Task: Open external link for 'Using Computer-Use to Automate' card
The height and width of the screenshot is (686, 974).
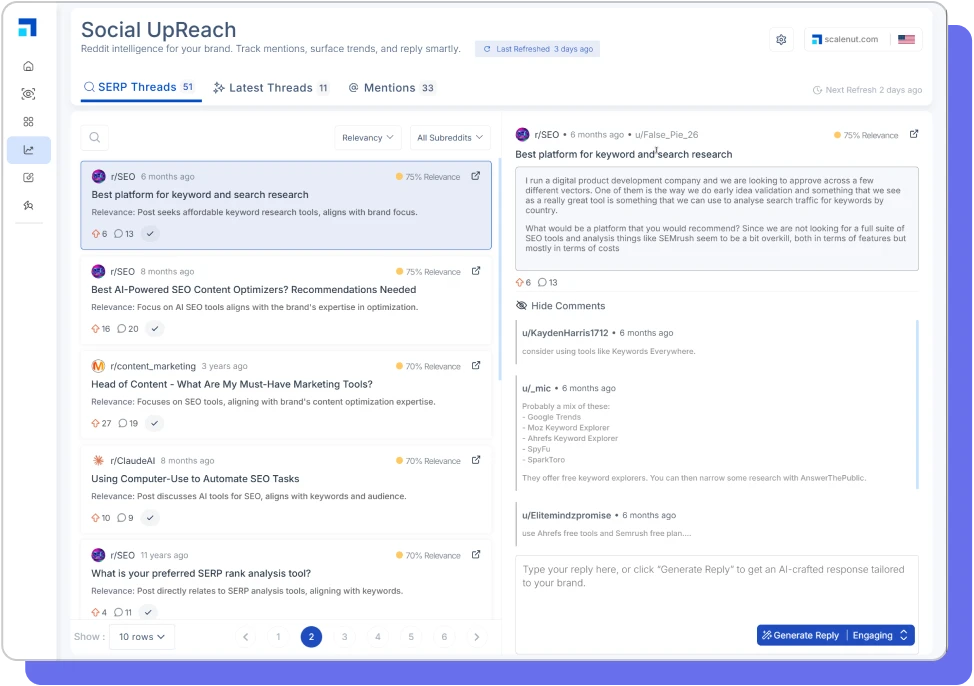Action: [476, 460]
